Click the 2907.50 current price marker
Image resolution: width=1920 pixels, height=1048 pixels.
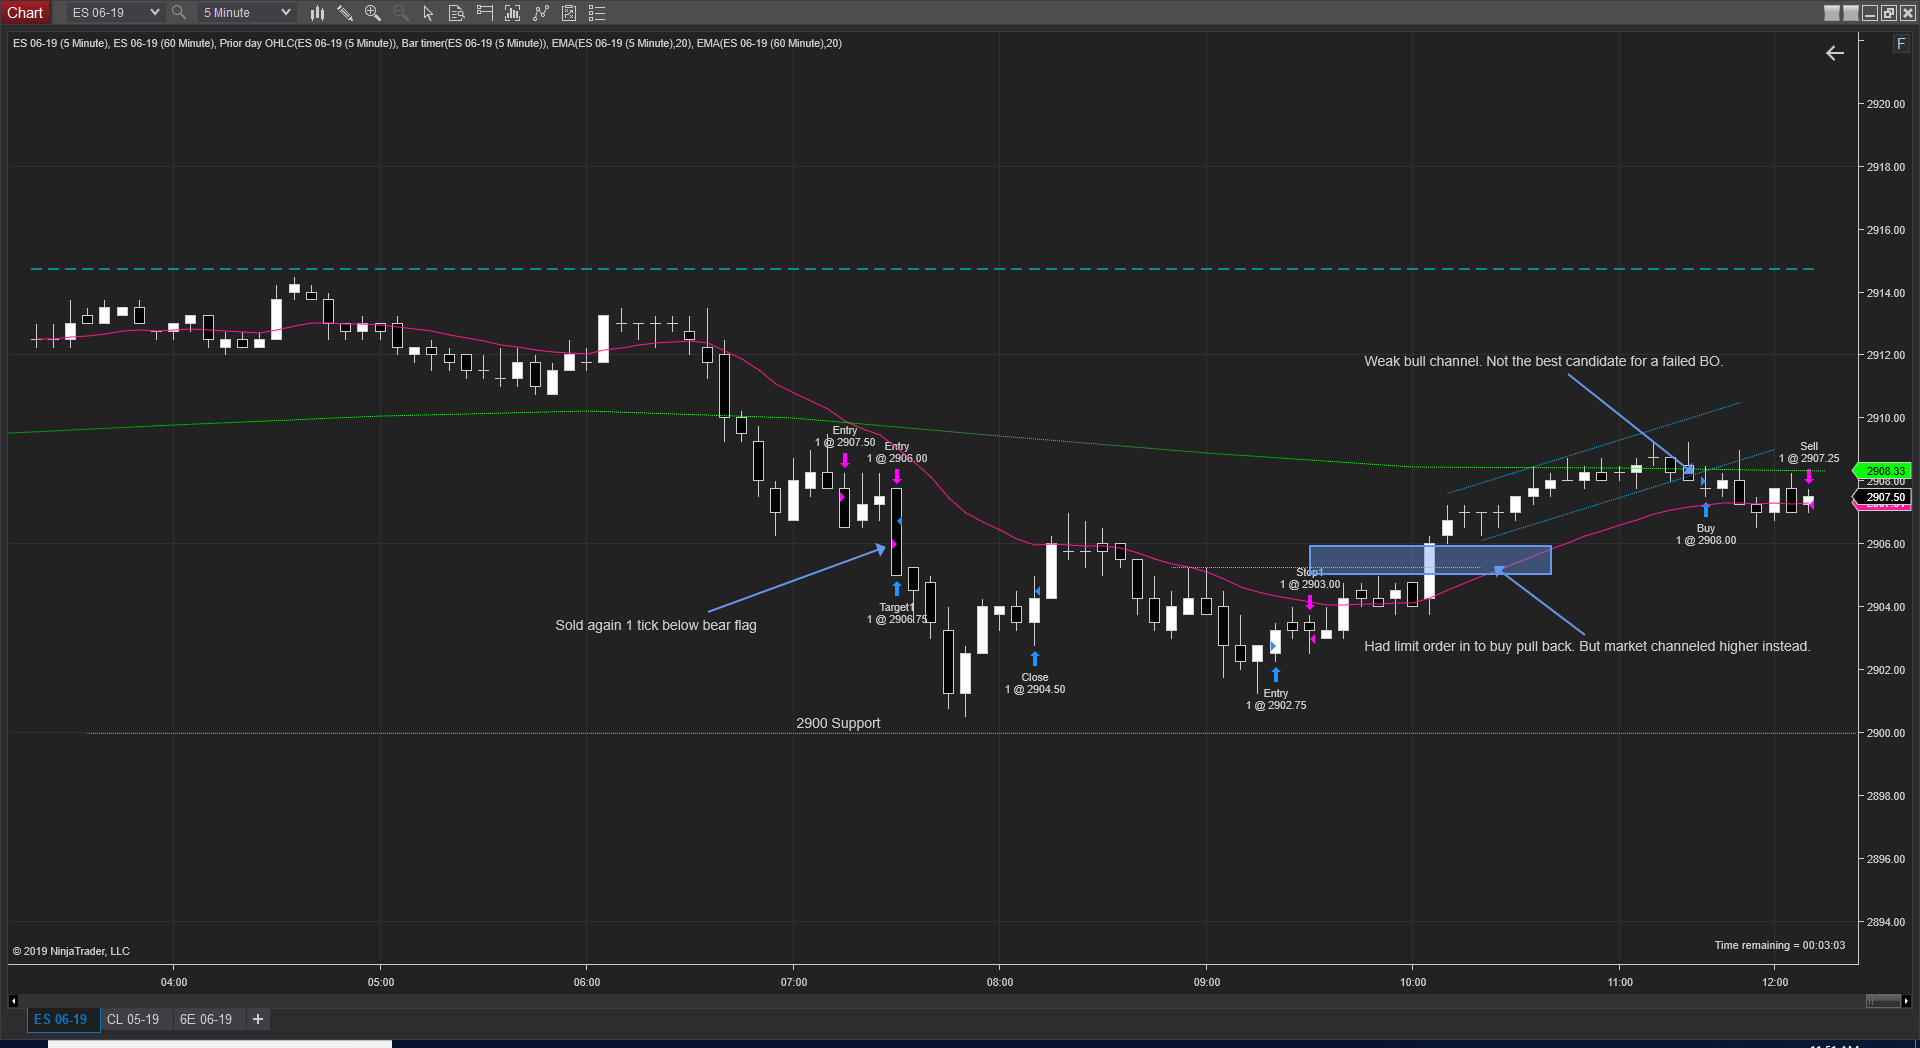coord(1884,497)
